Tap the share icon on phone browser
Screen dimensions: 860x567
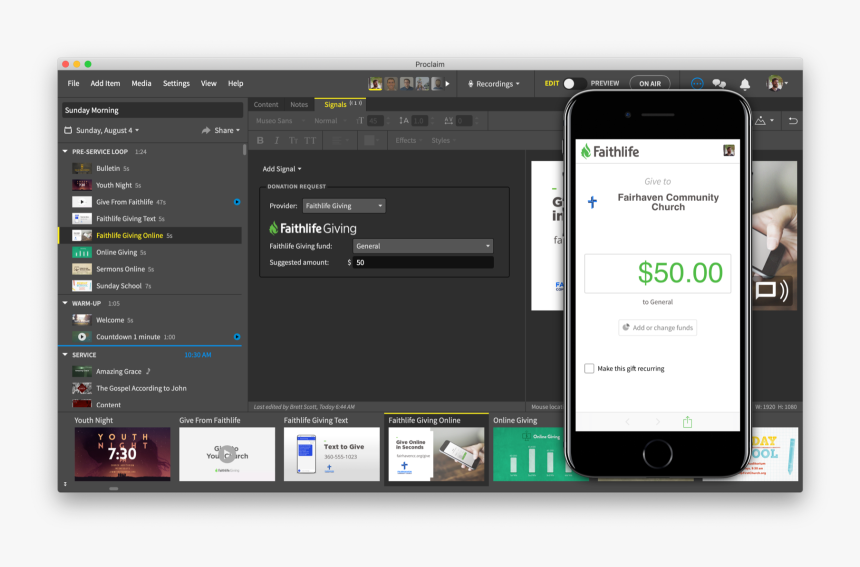687,422
